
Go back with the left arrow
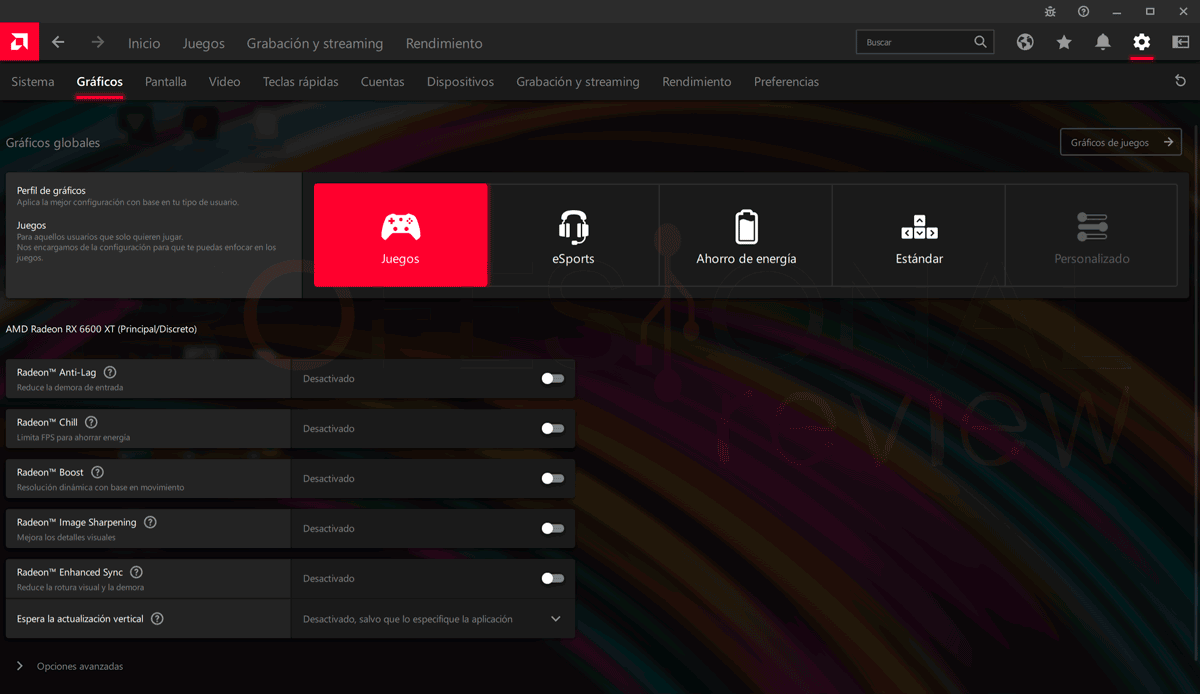point(58,42)
